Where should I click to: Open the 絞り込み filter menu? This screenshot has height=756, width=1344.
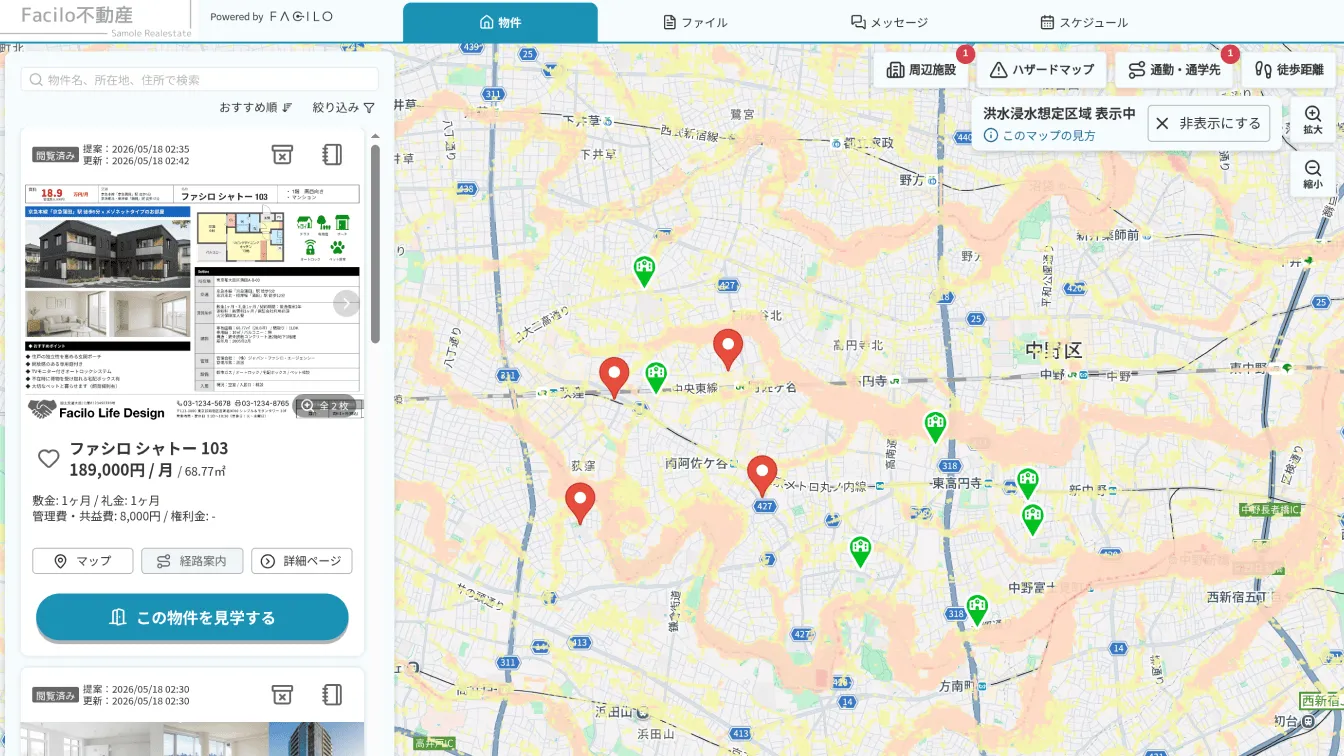[343, 107]
